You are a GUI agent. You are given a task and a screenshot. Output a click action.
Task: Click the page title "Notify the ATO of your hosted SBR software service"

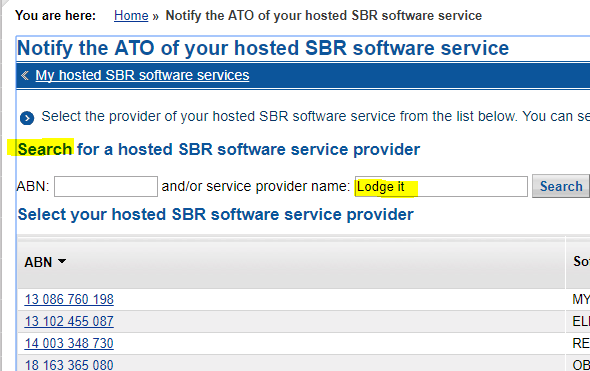click(x=263, y=48)
